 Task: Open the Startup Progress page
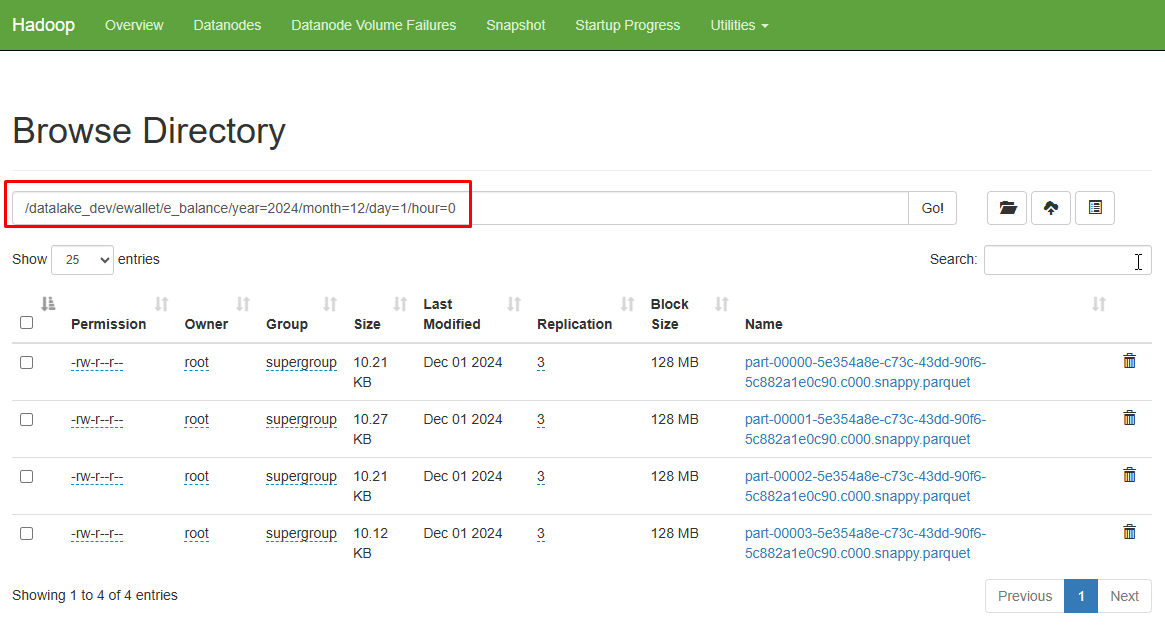click(628, 25)
